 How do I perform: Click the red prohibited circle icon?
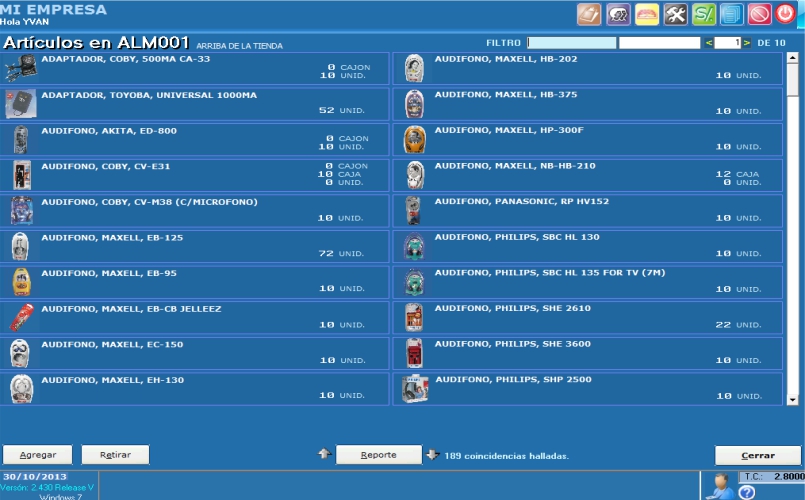(x=758, y=14)
